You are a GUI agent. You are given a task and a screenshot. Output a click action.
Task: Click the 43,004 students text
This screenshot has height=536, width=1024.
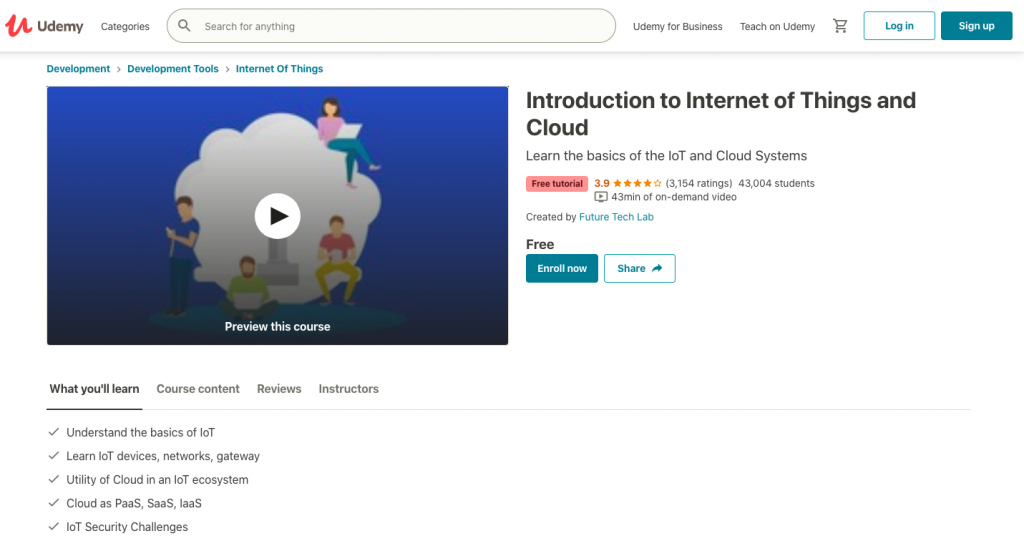[x=776, y=183]
